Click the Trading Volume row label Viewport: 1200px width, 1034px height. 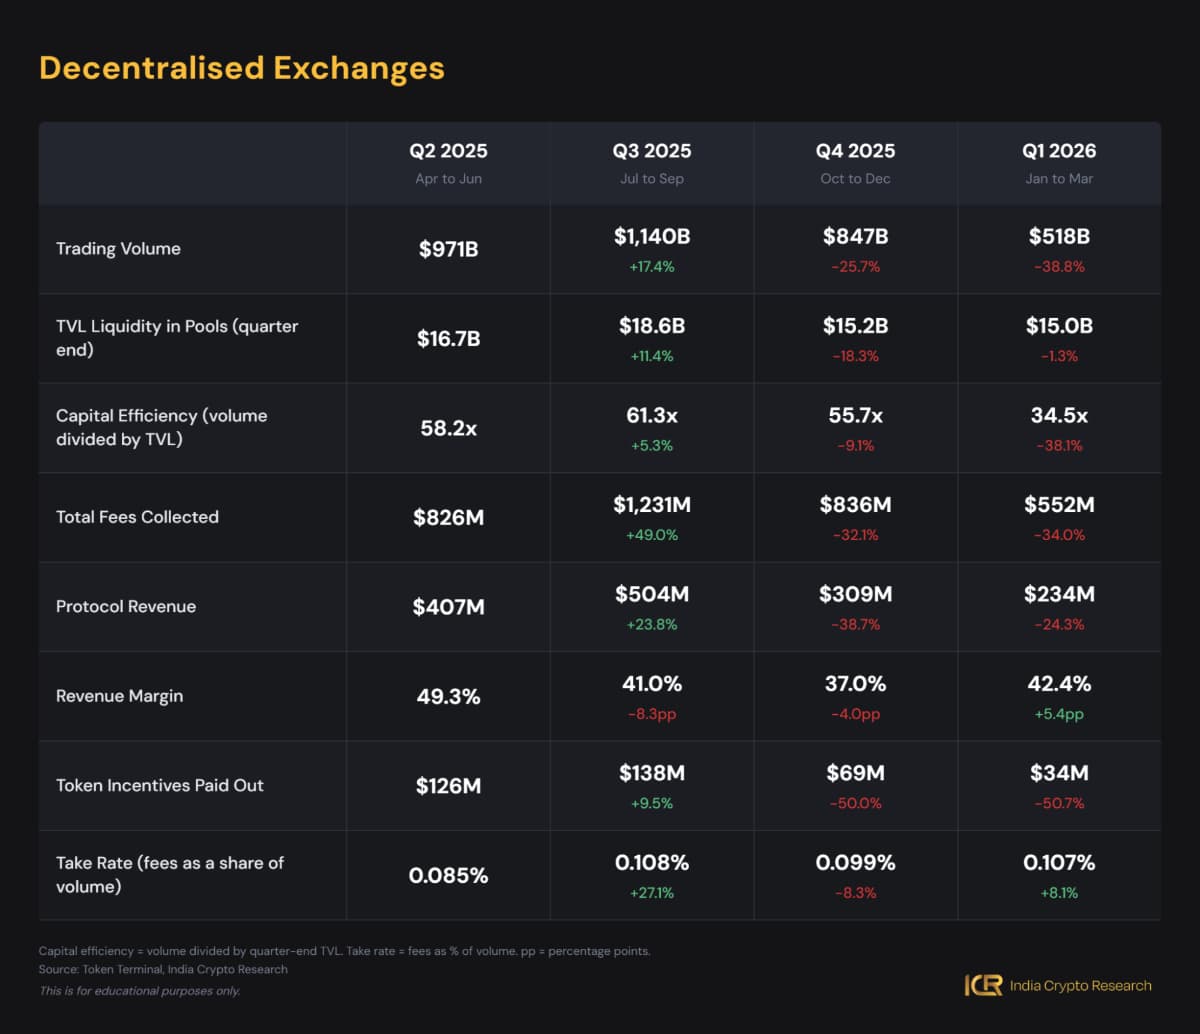point(118,249)
